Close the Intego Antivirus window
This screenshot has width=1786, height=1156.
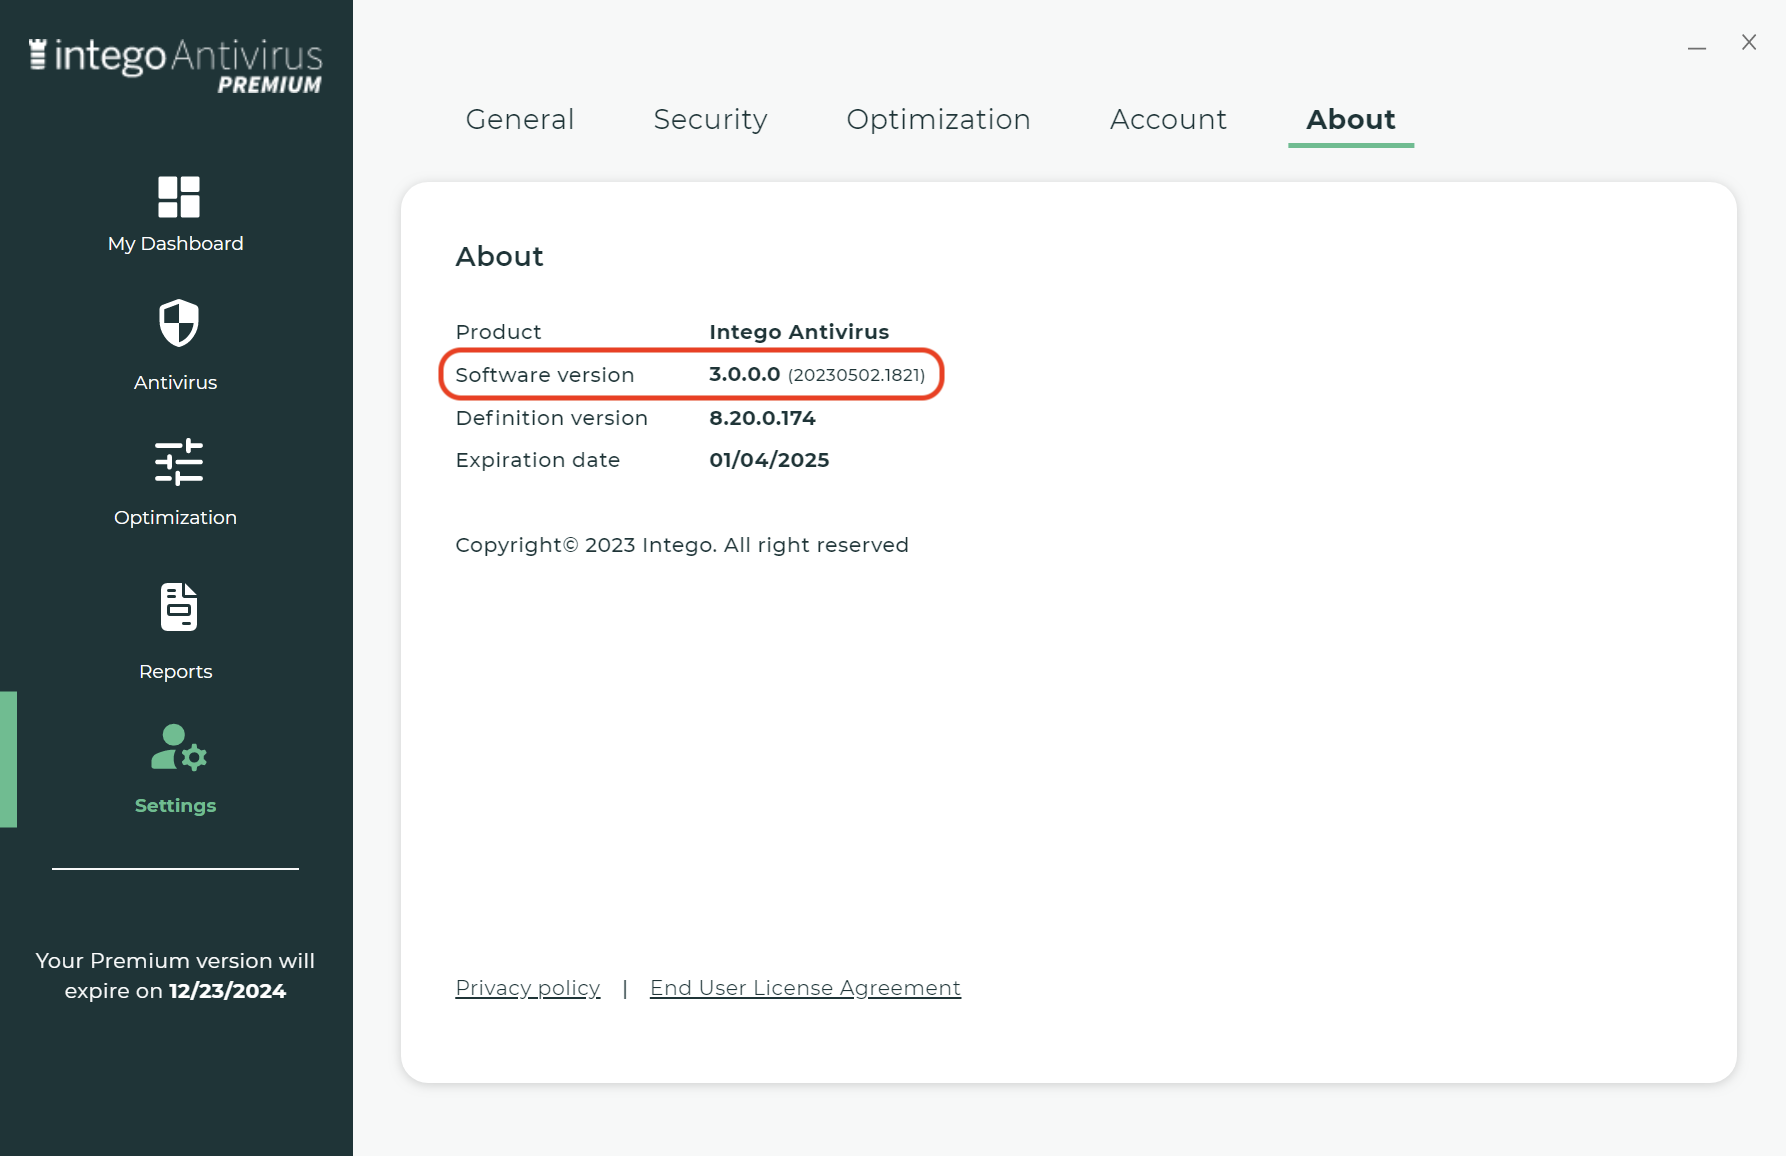tap(1749, 42)
